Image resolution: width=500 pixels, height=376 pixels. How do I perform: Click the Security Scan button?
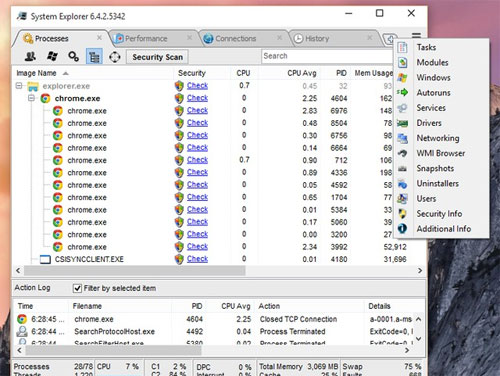[157, 57]
